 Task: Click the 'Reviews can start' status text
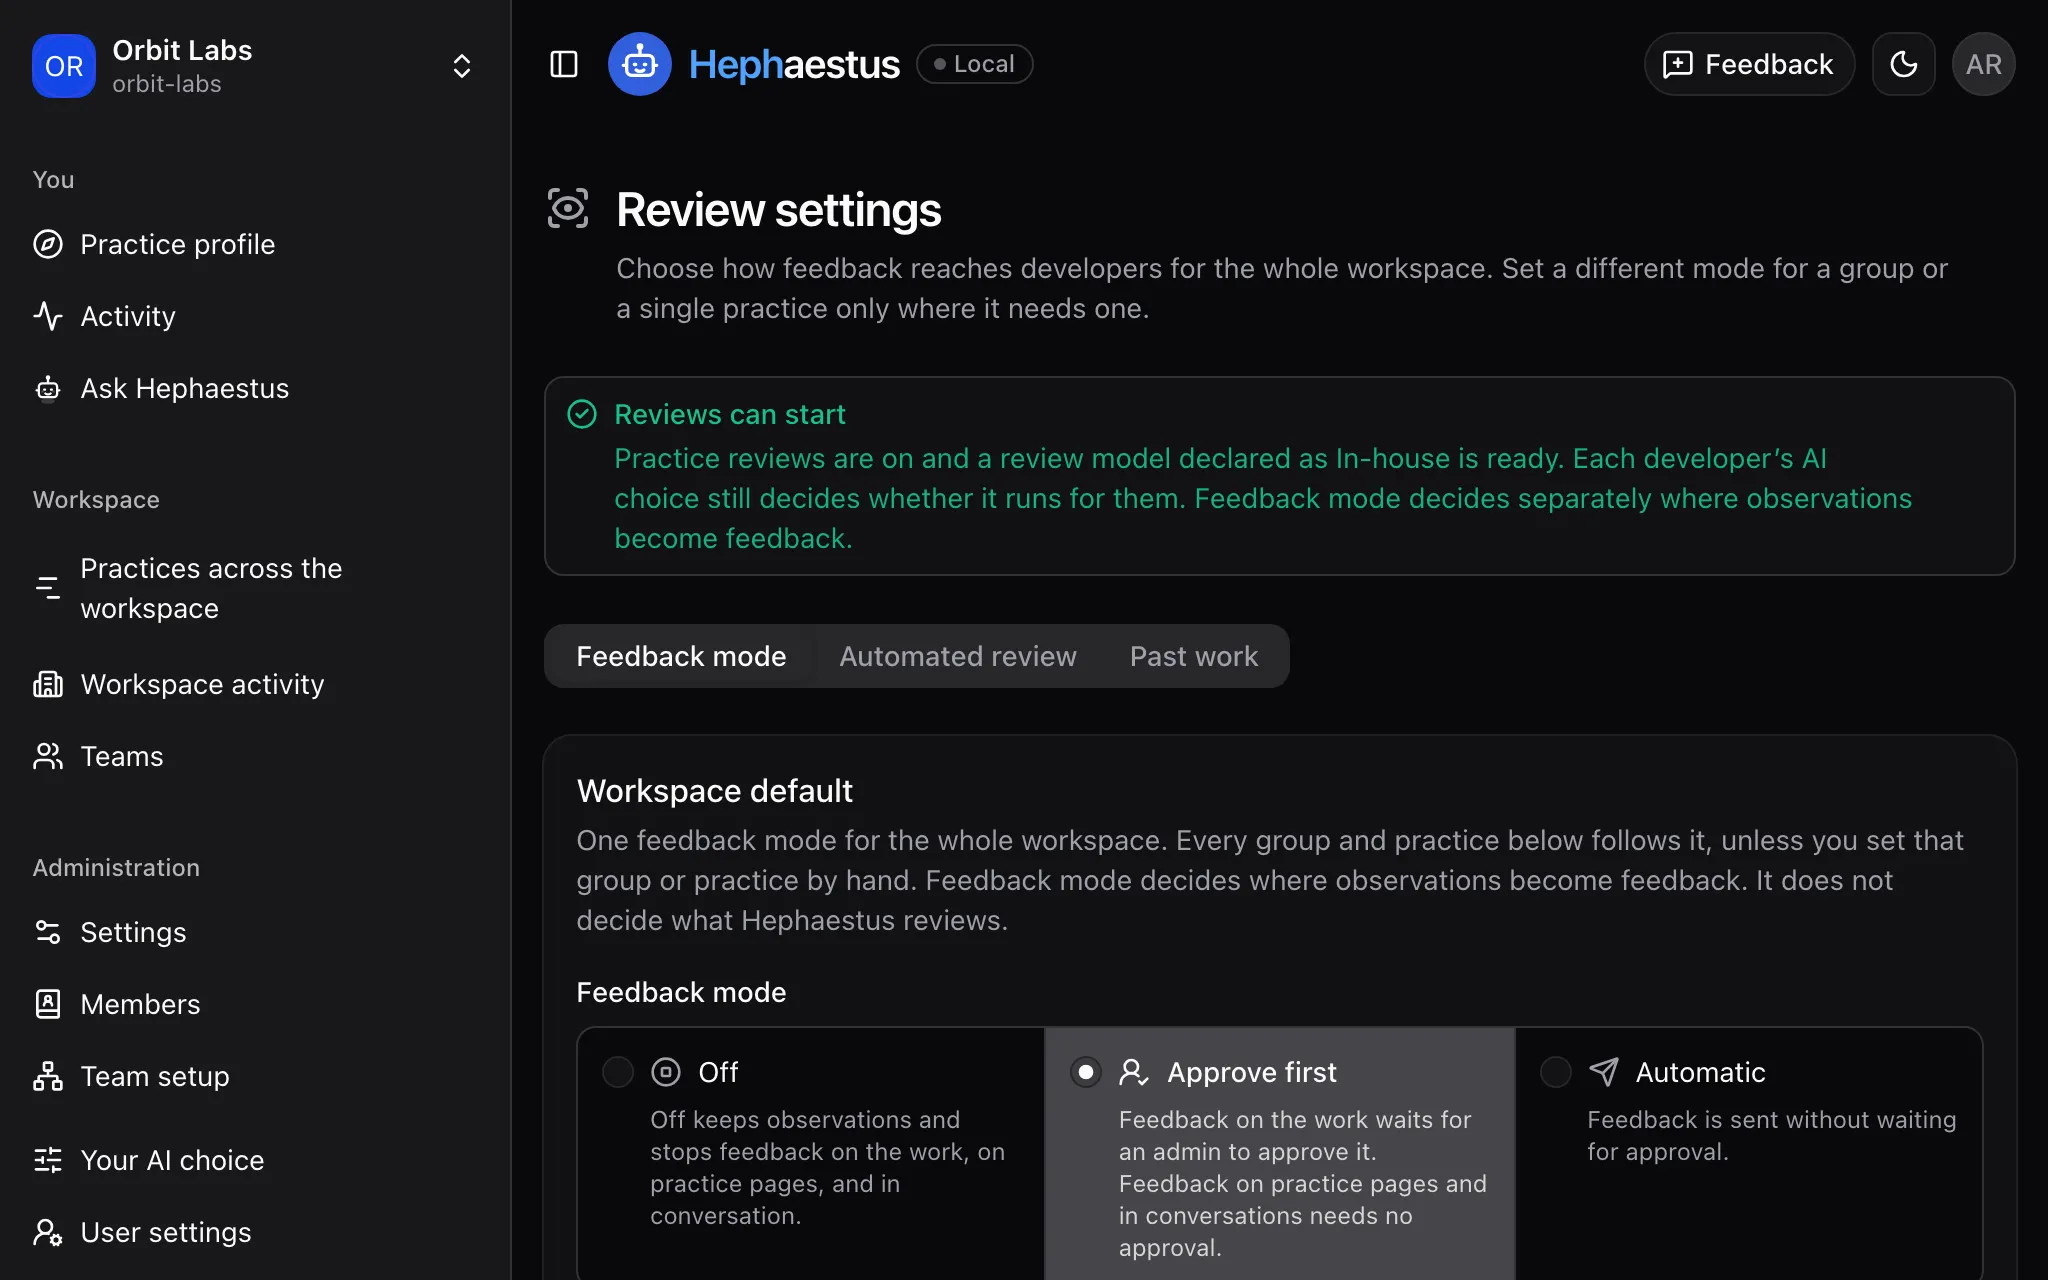click(x=730, y=414)
